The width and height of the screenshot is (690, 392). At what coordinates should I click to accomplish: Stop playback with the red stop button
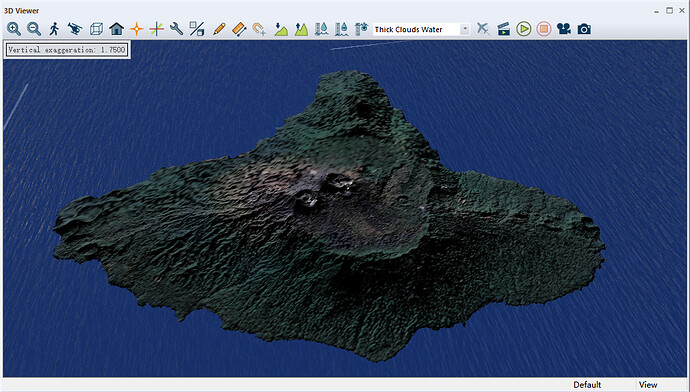544,29
